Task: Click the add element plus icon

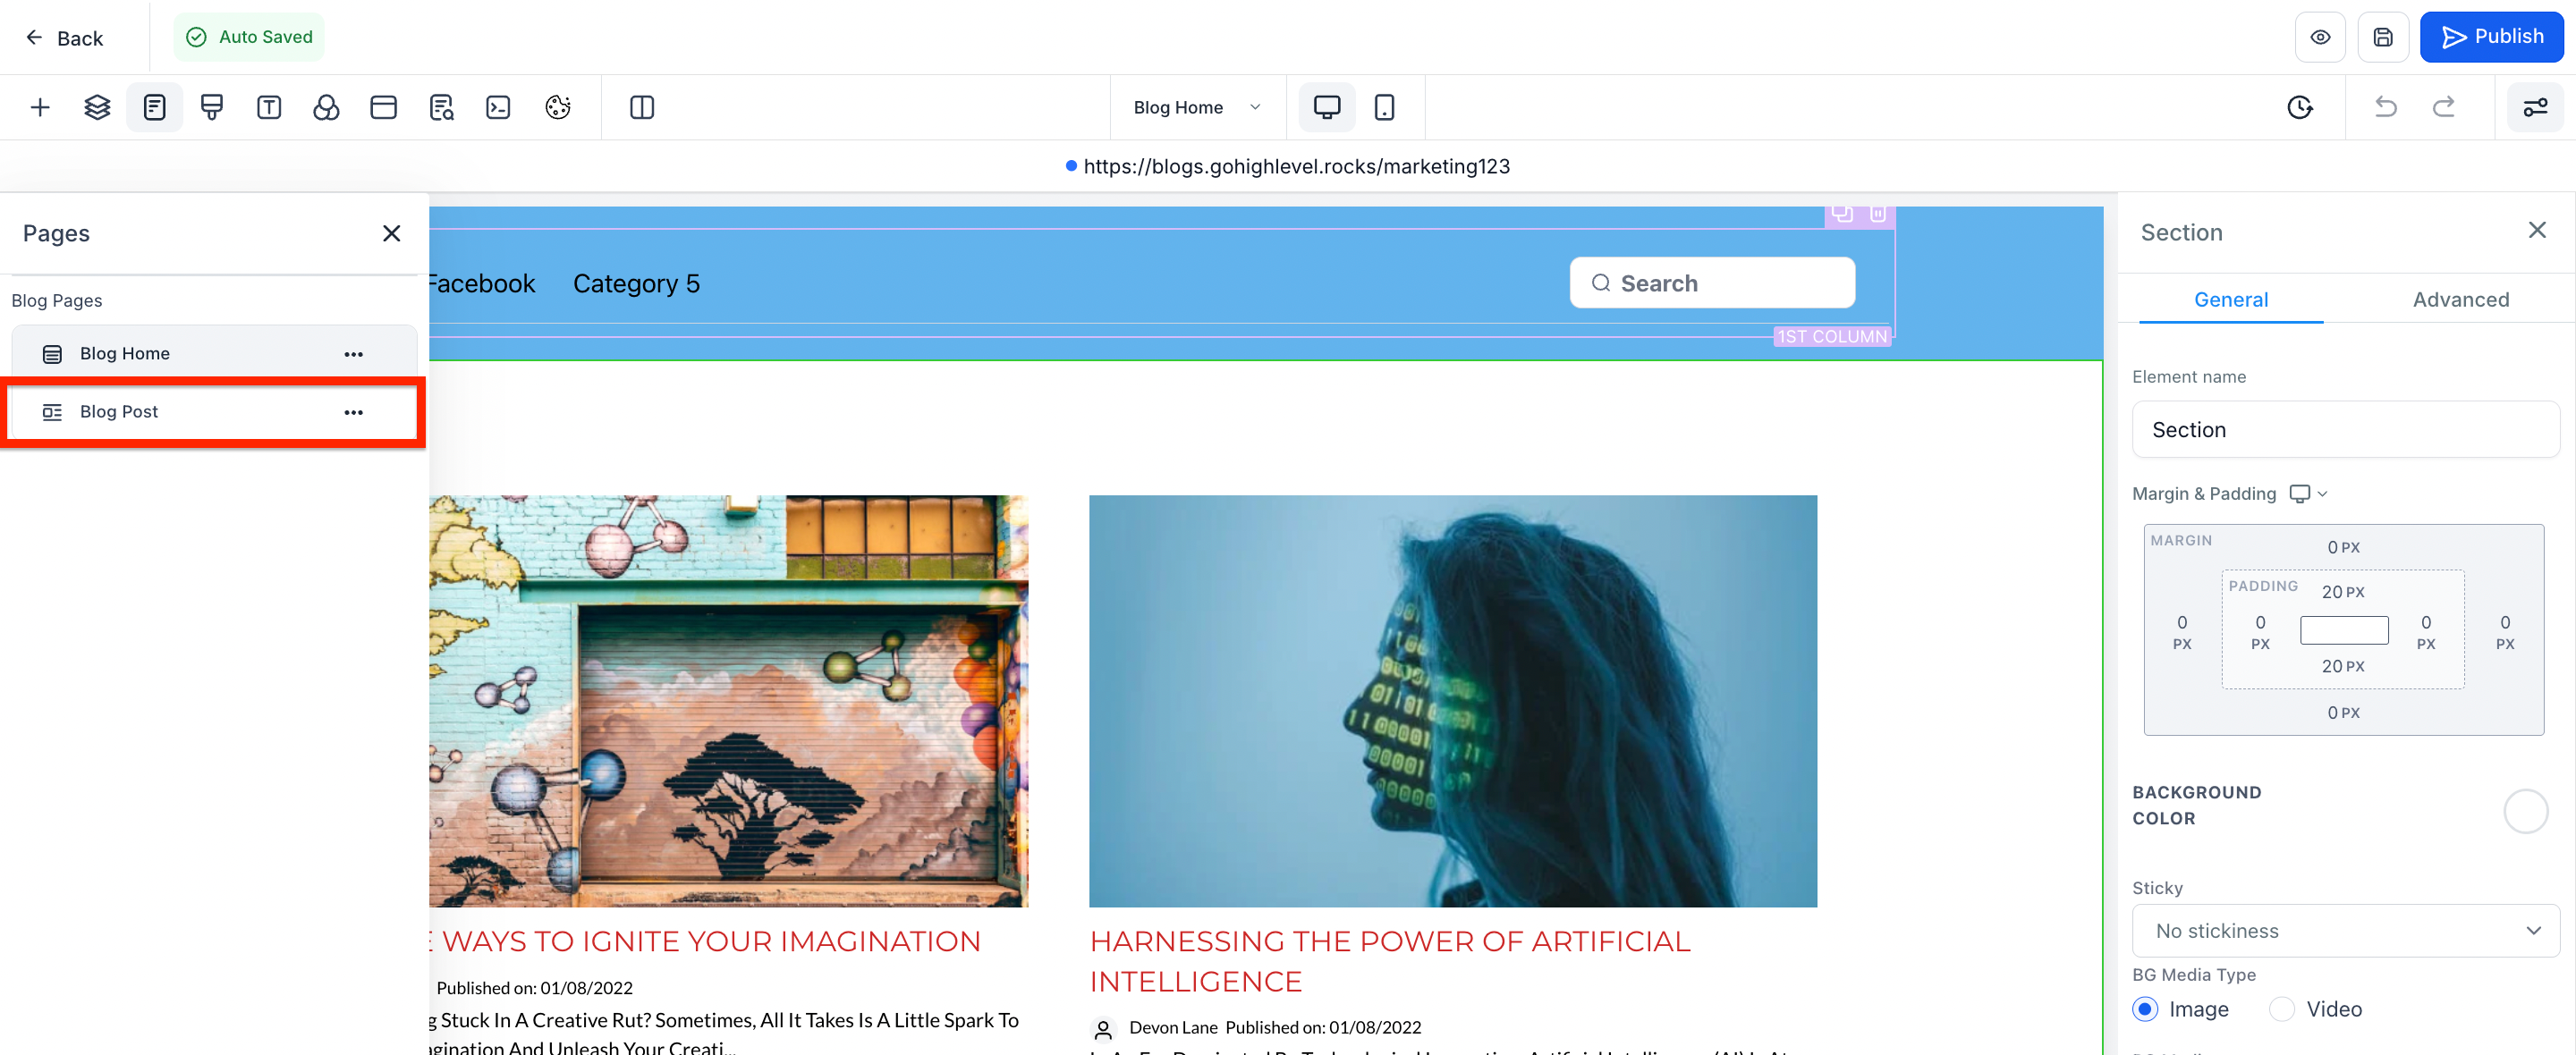Action: point(40,107)
